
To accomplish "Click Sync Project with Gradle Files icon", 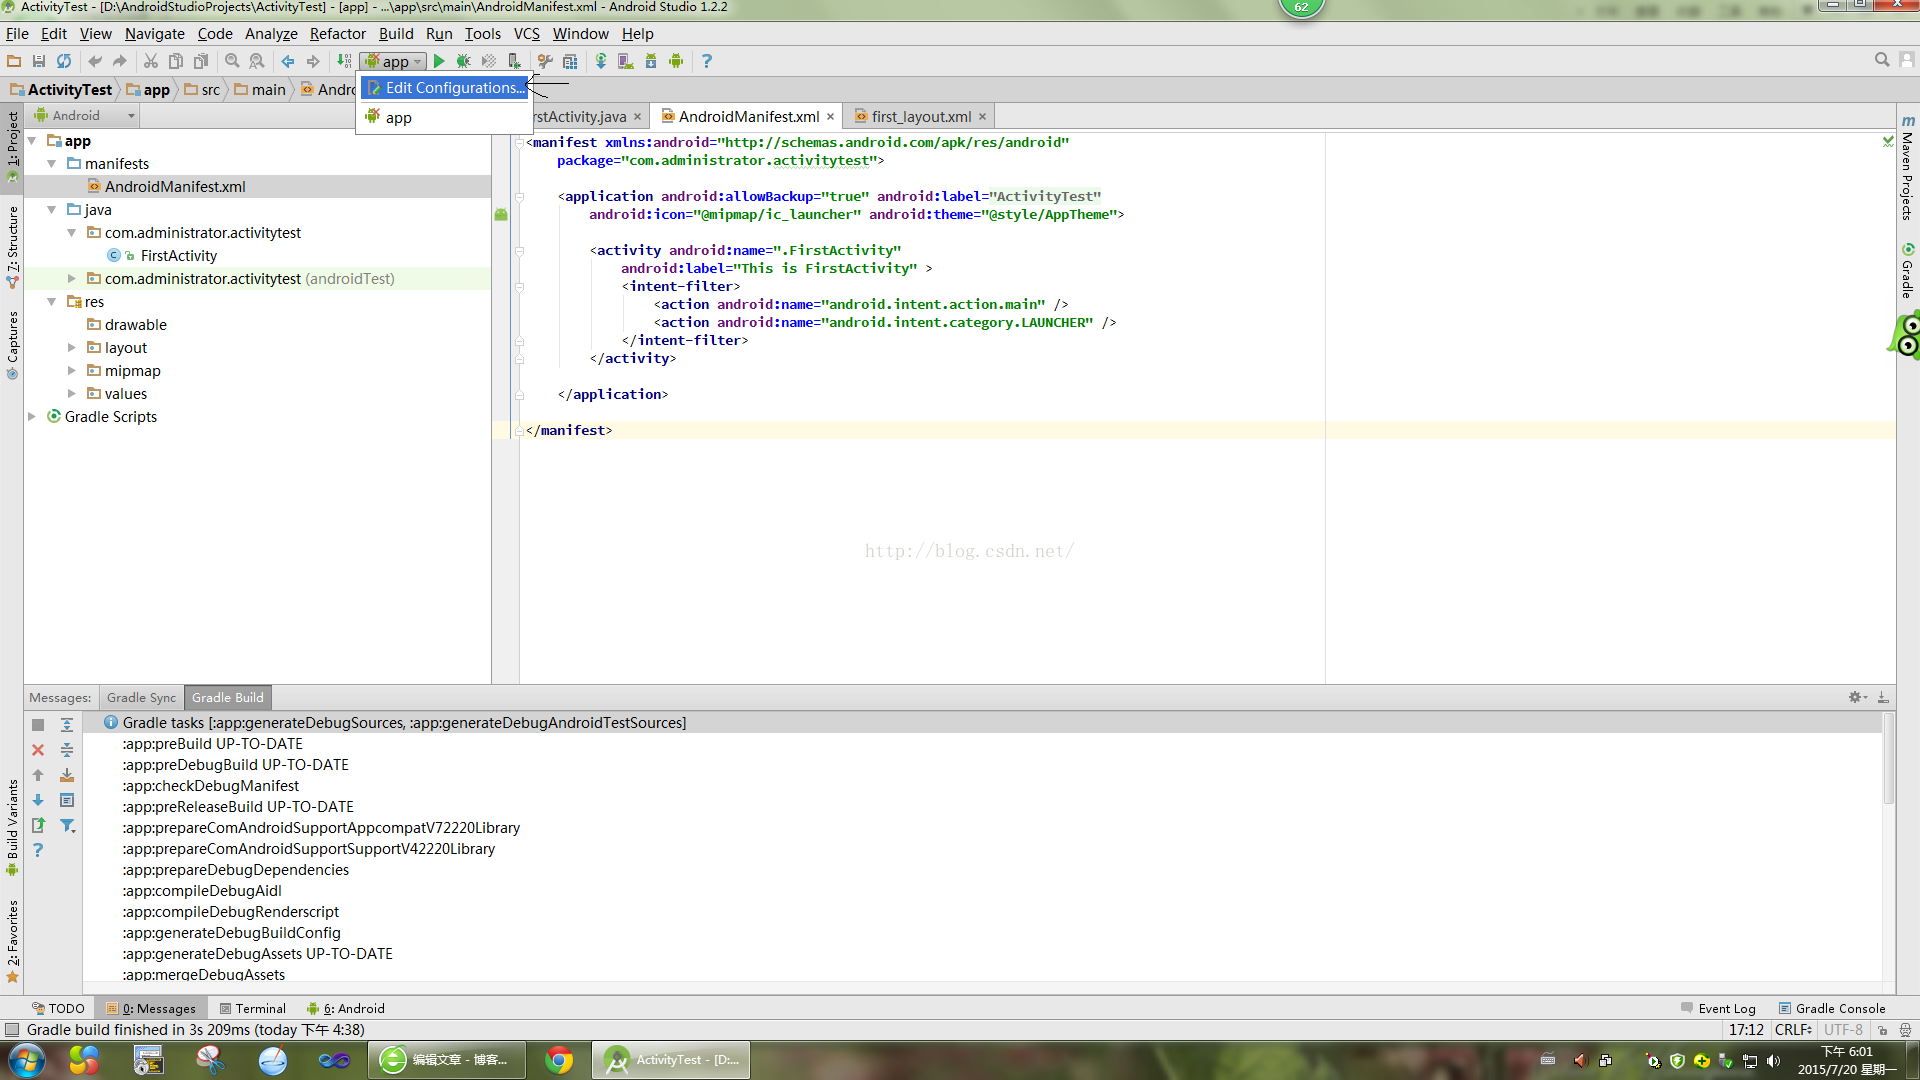I will pos(601,61).
